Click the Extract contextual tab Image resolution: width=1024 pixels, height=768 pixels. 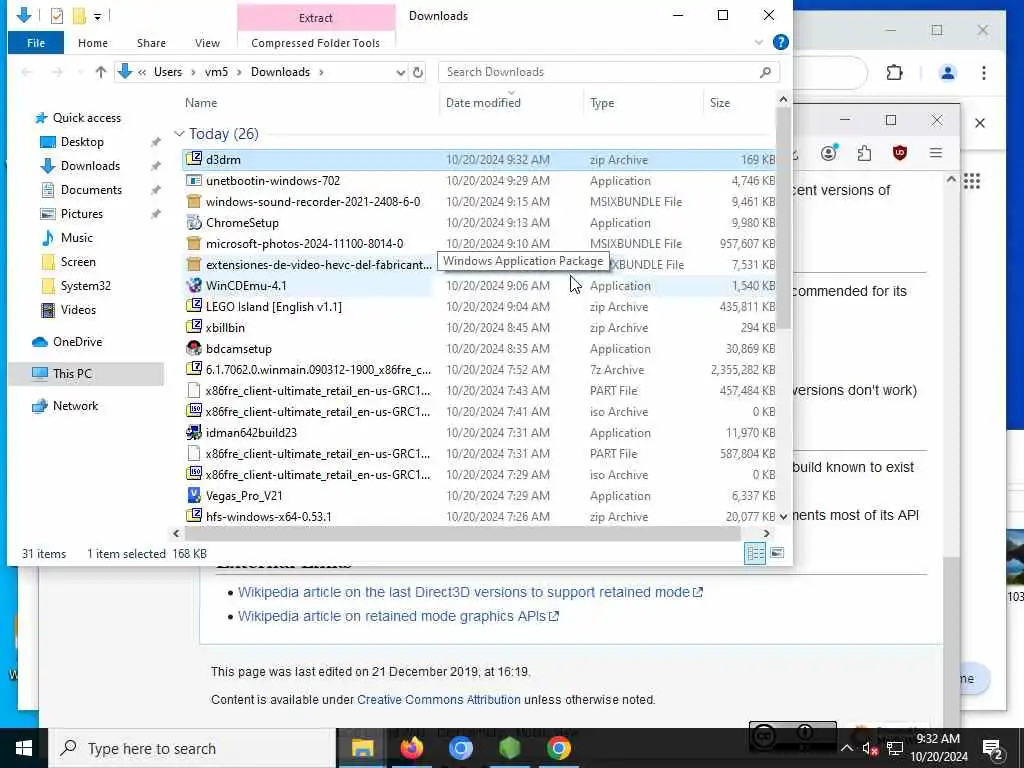(x=315, y=18)
